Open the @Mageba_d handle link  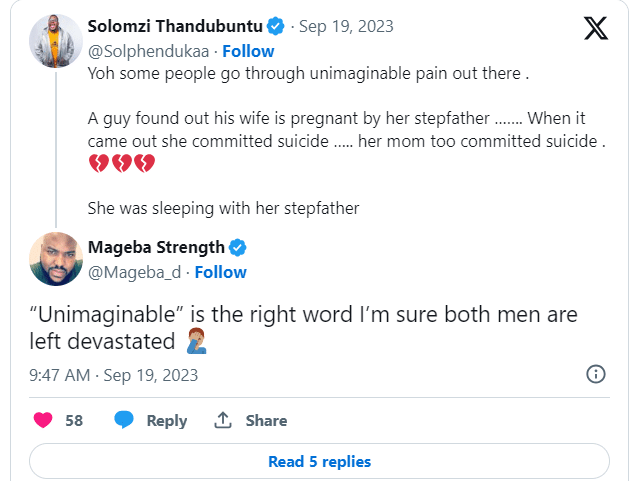tap(135, 272)
